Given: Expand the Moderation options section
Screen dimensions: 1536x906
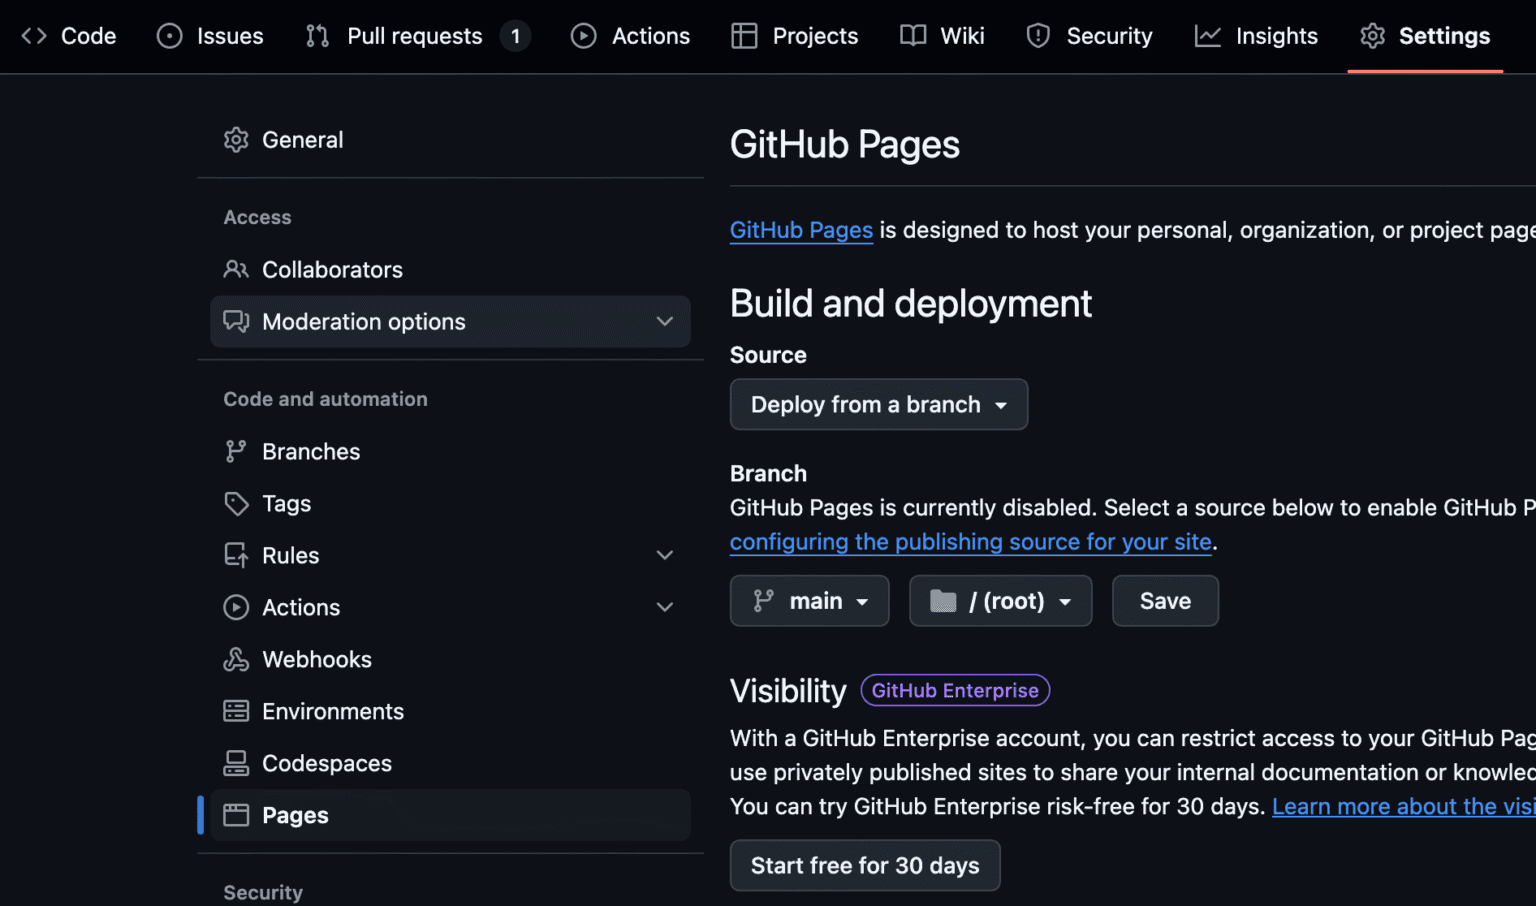Looking at the screenshot, I should [664, 321].
